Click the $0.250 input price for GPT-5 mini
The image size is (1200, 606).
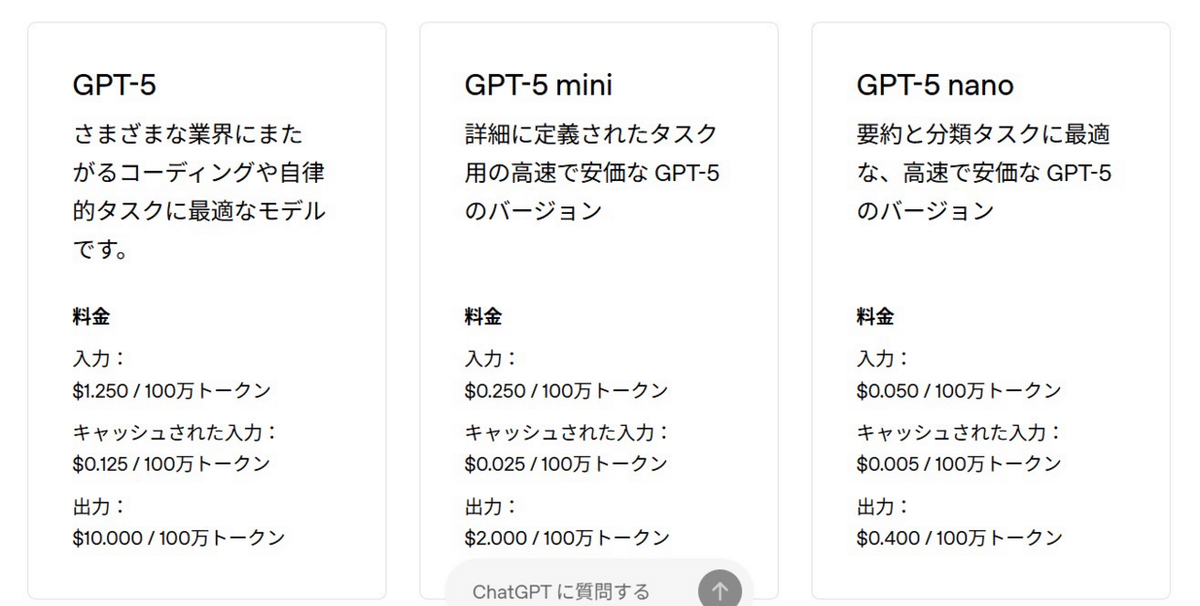(562, 390)
